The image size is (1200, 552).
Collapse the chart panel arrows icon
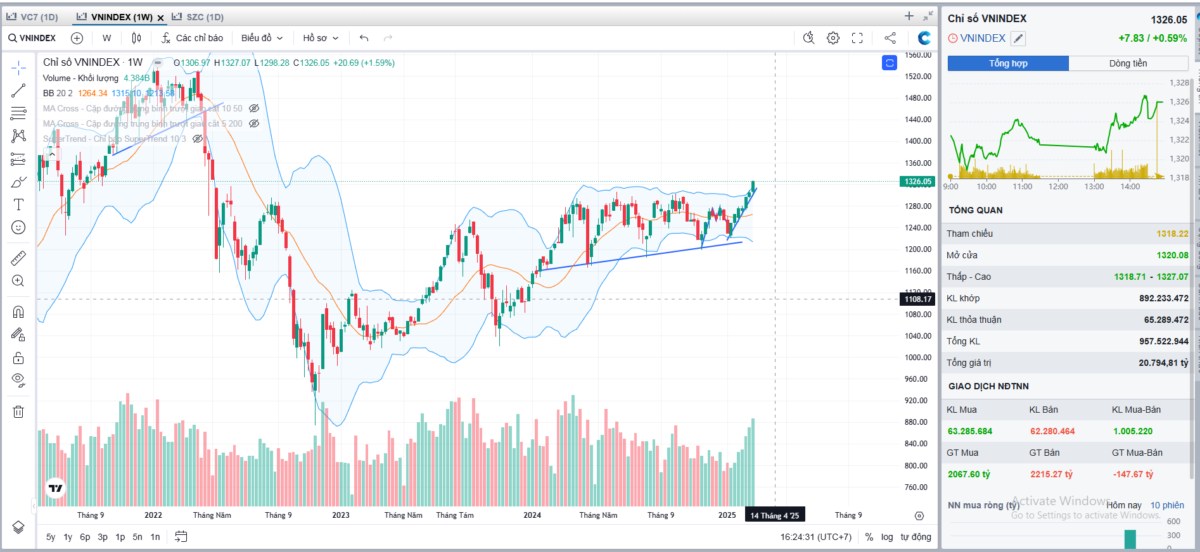(926, 16)
